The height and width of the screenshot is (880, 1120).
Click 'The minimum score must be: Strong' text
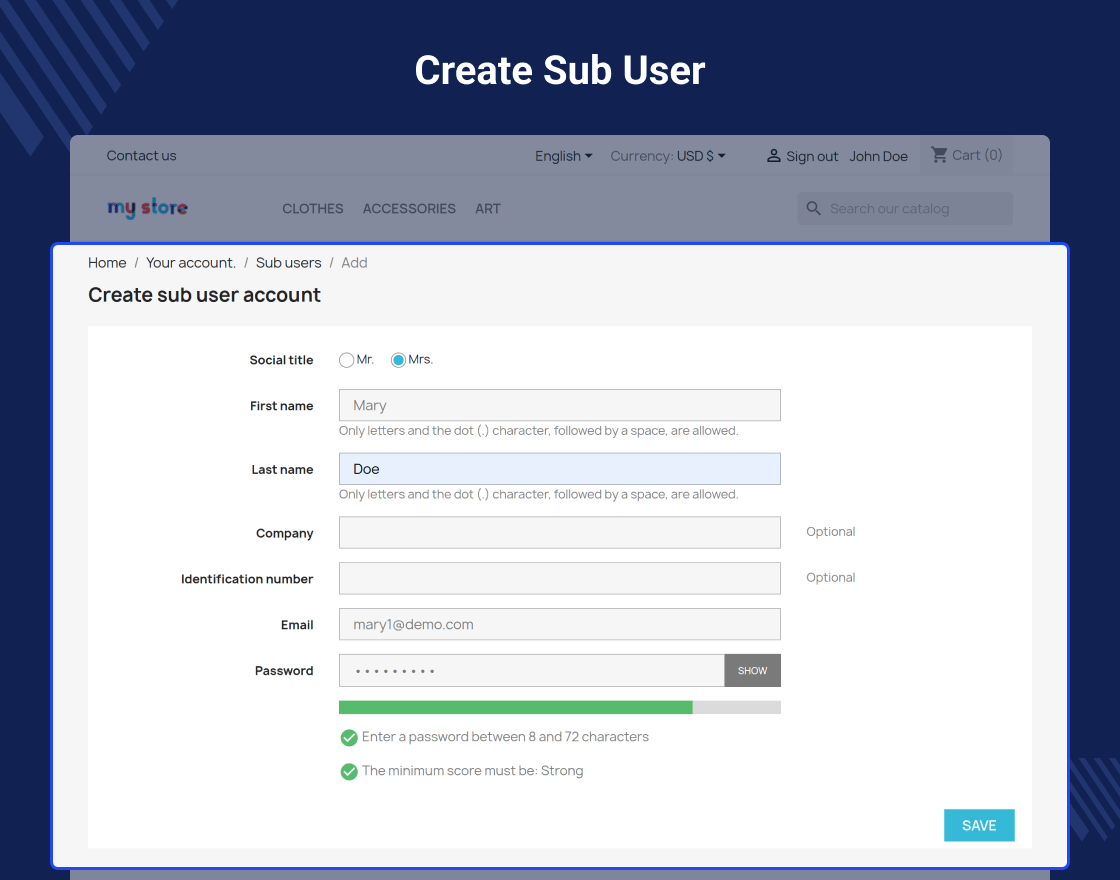[x=472, y=771]
